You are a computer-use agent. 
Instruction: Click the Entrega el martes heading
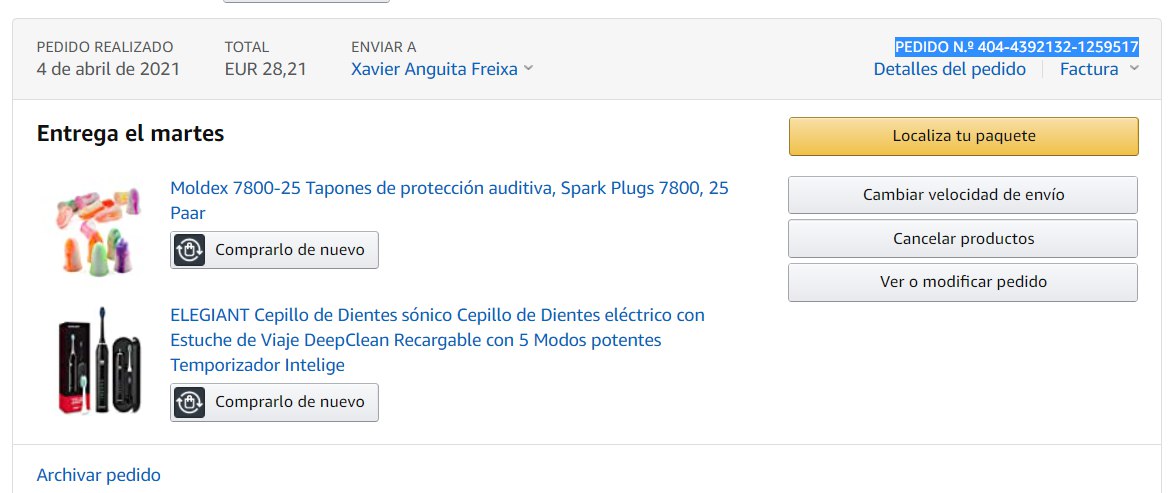(130, 133)
